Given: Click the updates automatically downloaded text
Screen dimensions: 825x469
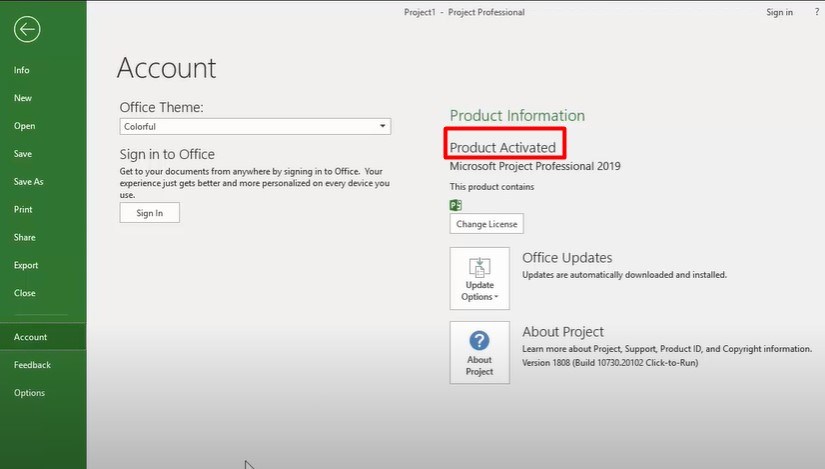Looking at the screenshot, I should tap(624, 275).
